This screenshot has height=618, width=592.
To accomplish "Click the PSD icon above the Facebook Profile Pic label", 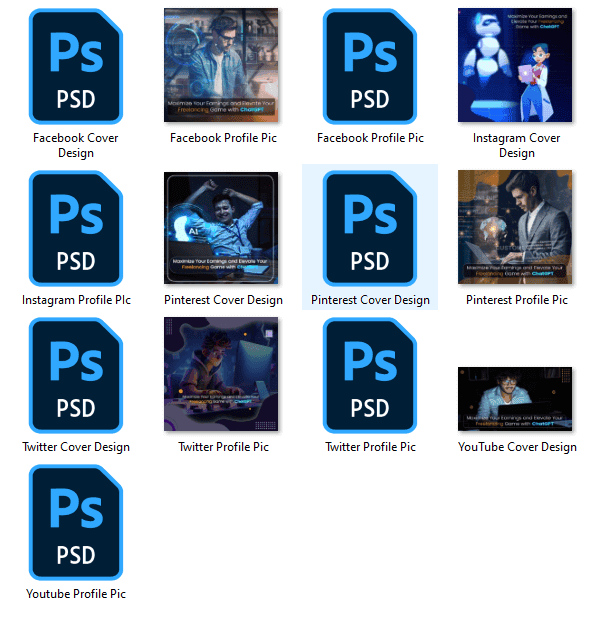I will tap(370, 66).
